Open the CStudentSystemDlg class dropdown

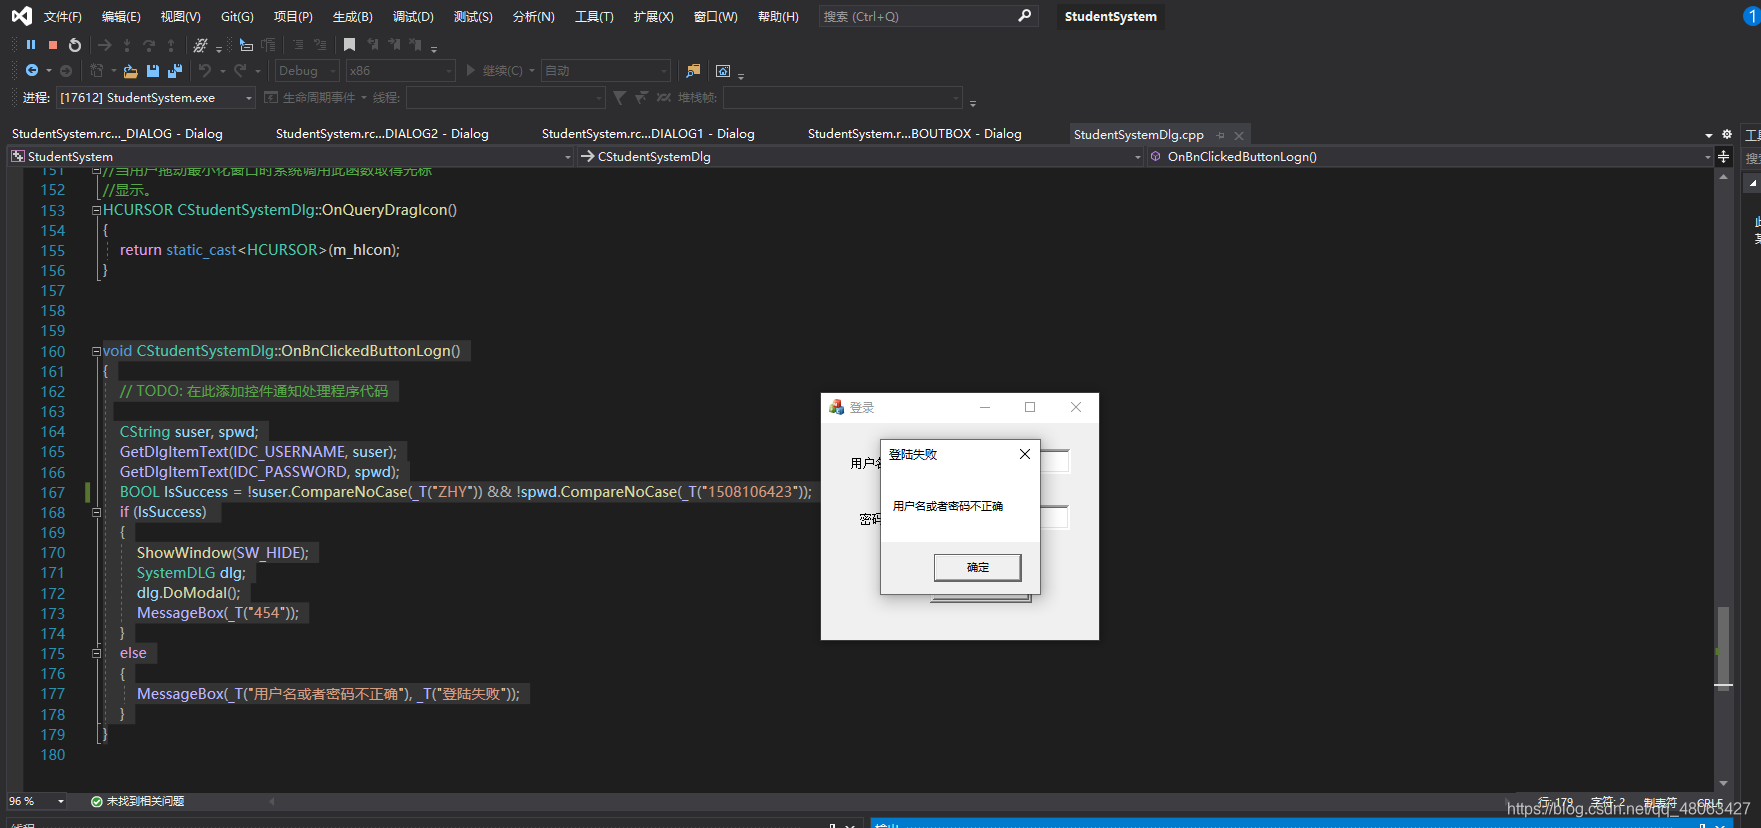(860, 157)
